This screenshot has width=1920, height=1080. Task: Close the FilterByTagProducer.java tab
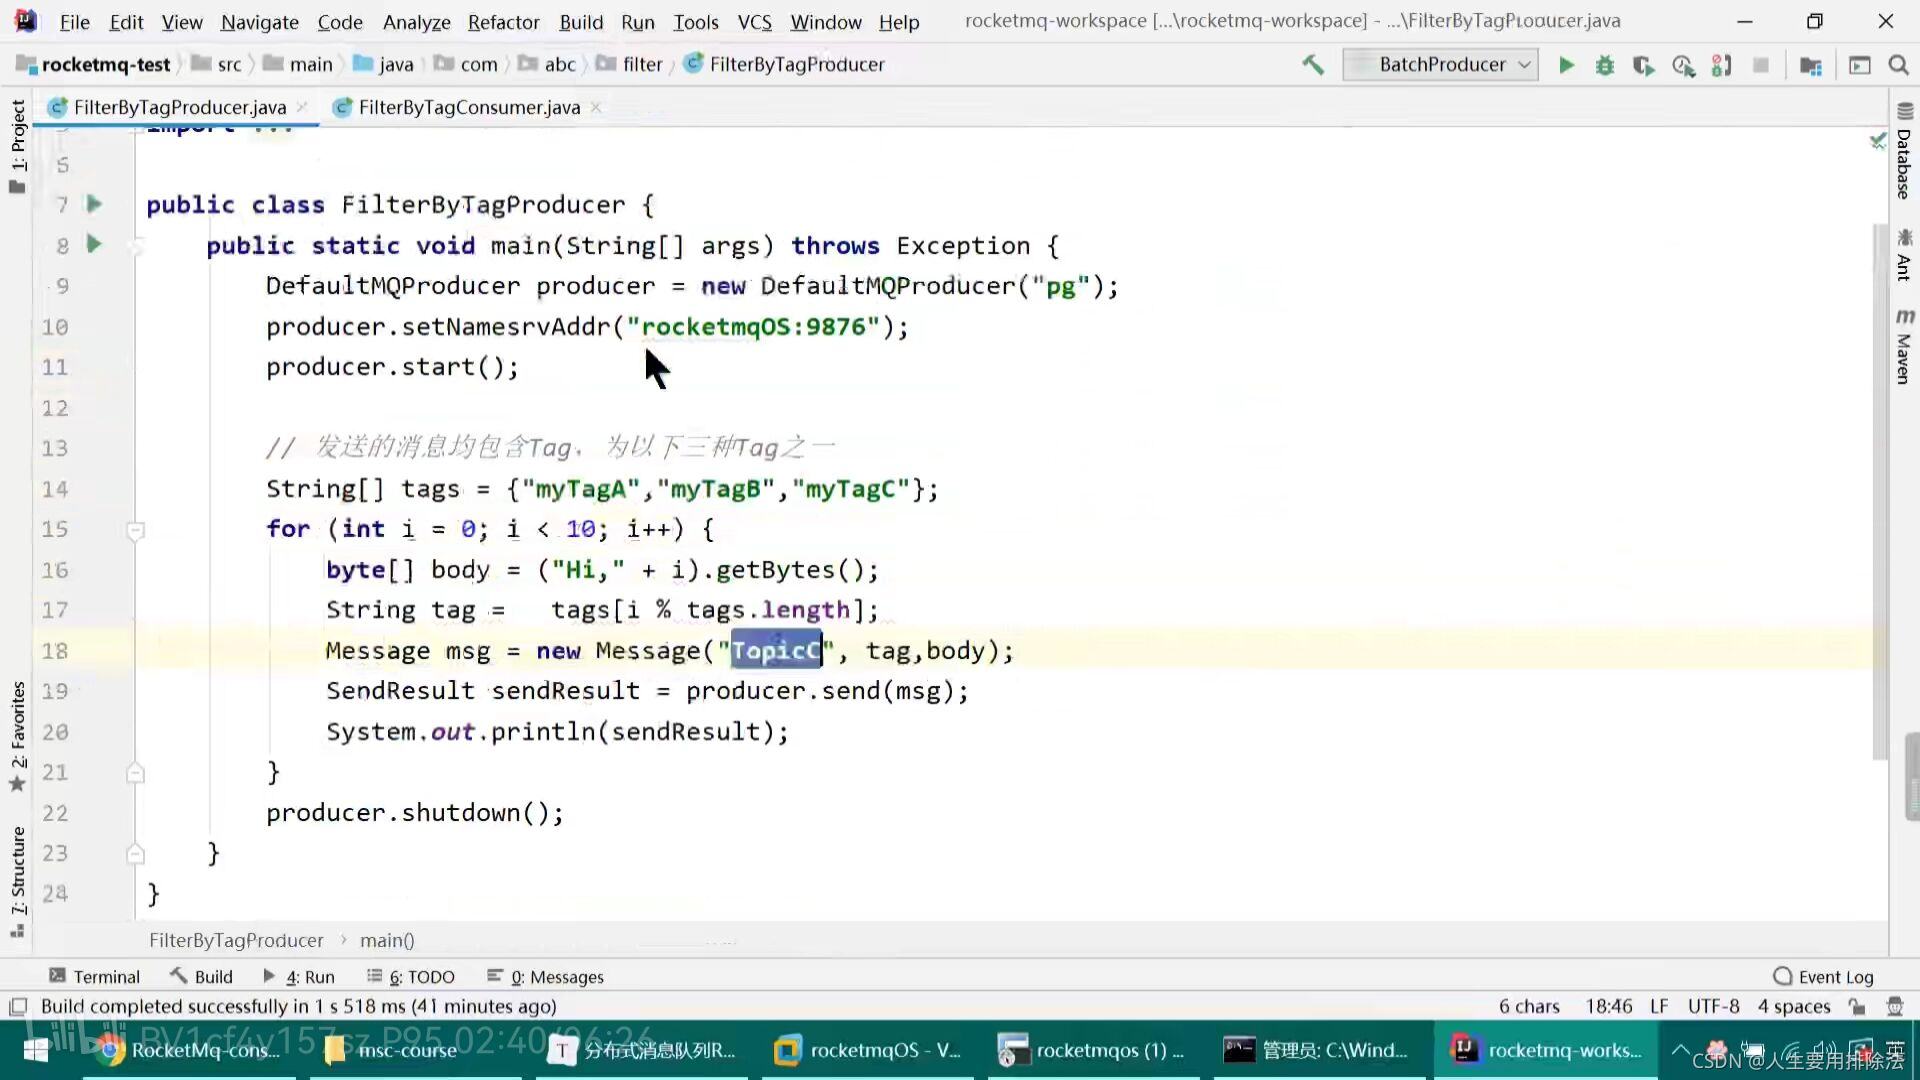pyautogui.click(x=301, y=107)
